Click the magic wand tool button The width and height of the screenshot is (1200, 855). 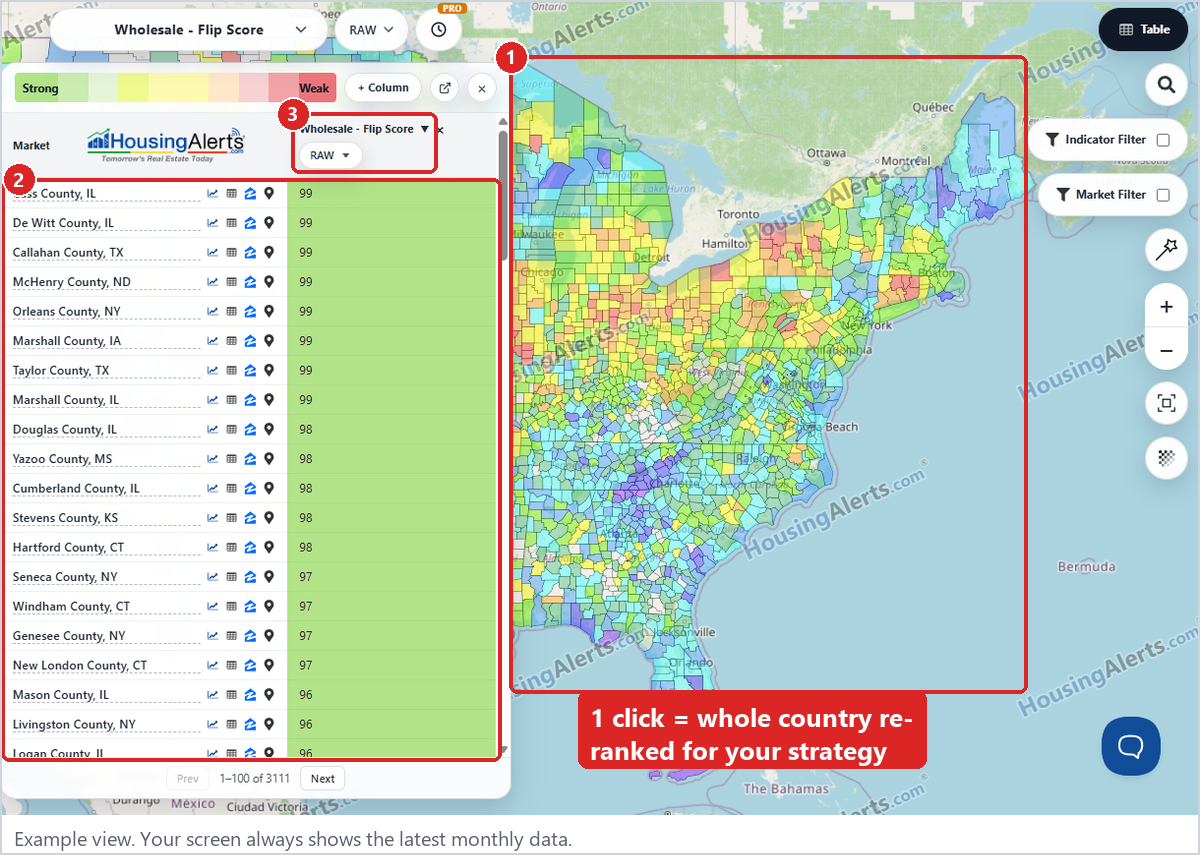(1166, 251)
